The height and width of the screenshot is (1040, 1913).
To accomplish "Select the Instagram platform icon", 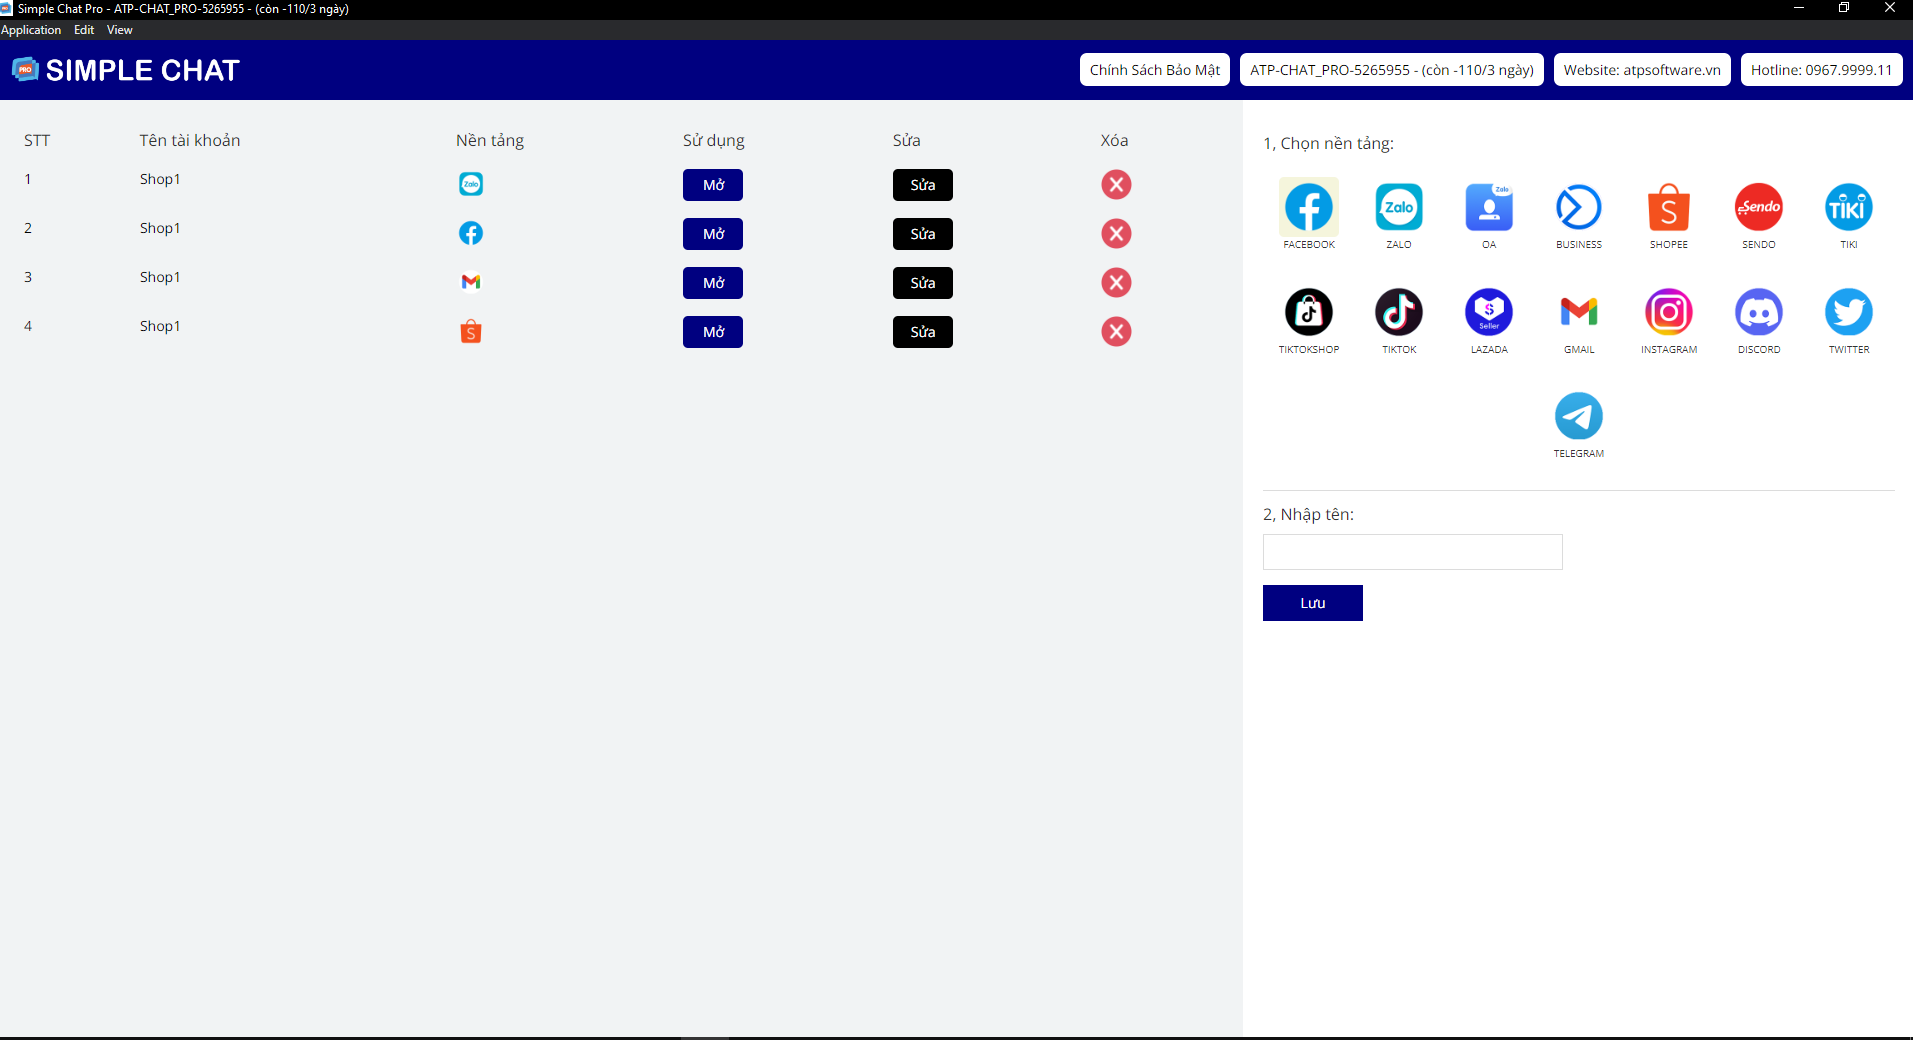I will [1668, 313].
